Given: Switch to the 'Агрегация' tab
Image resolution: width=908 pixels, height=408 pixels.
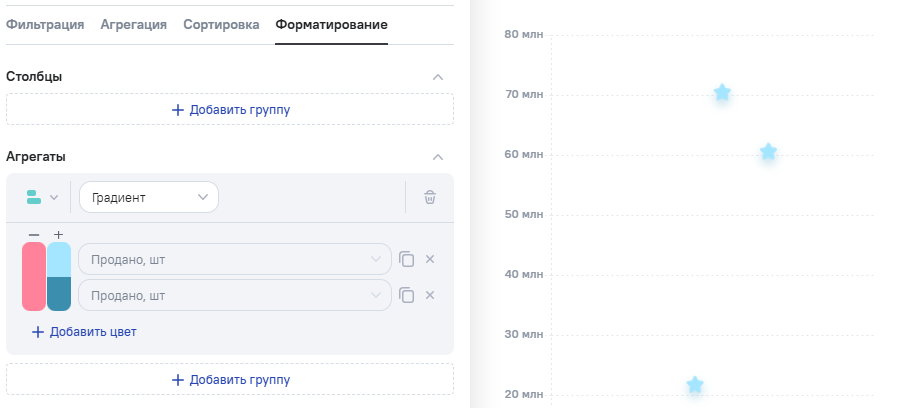Looking at the screenshot, I should pos(133,24).
